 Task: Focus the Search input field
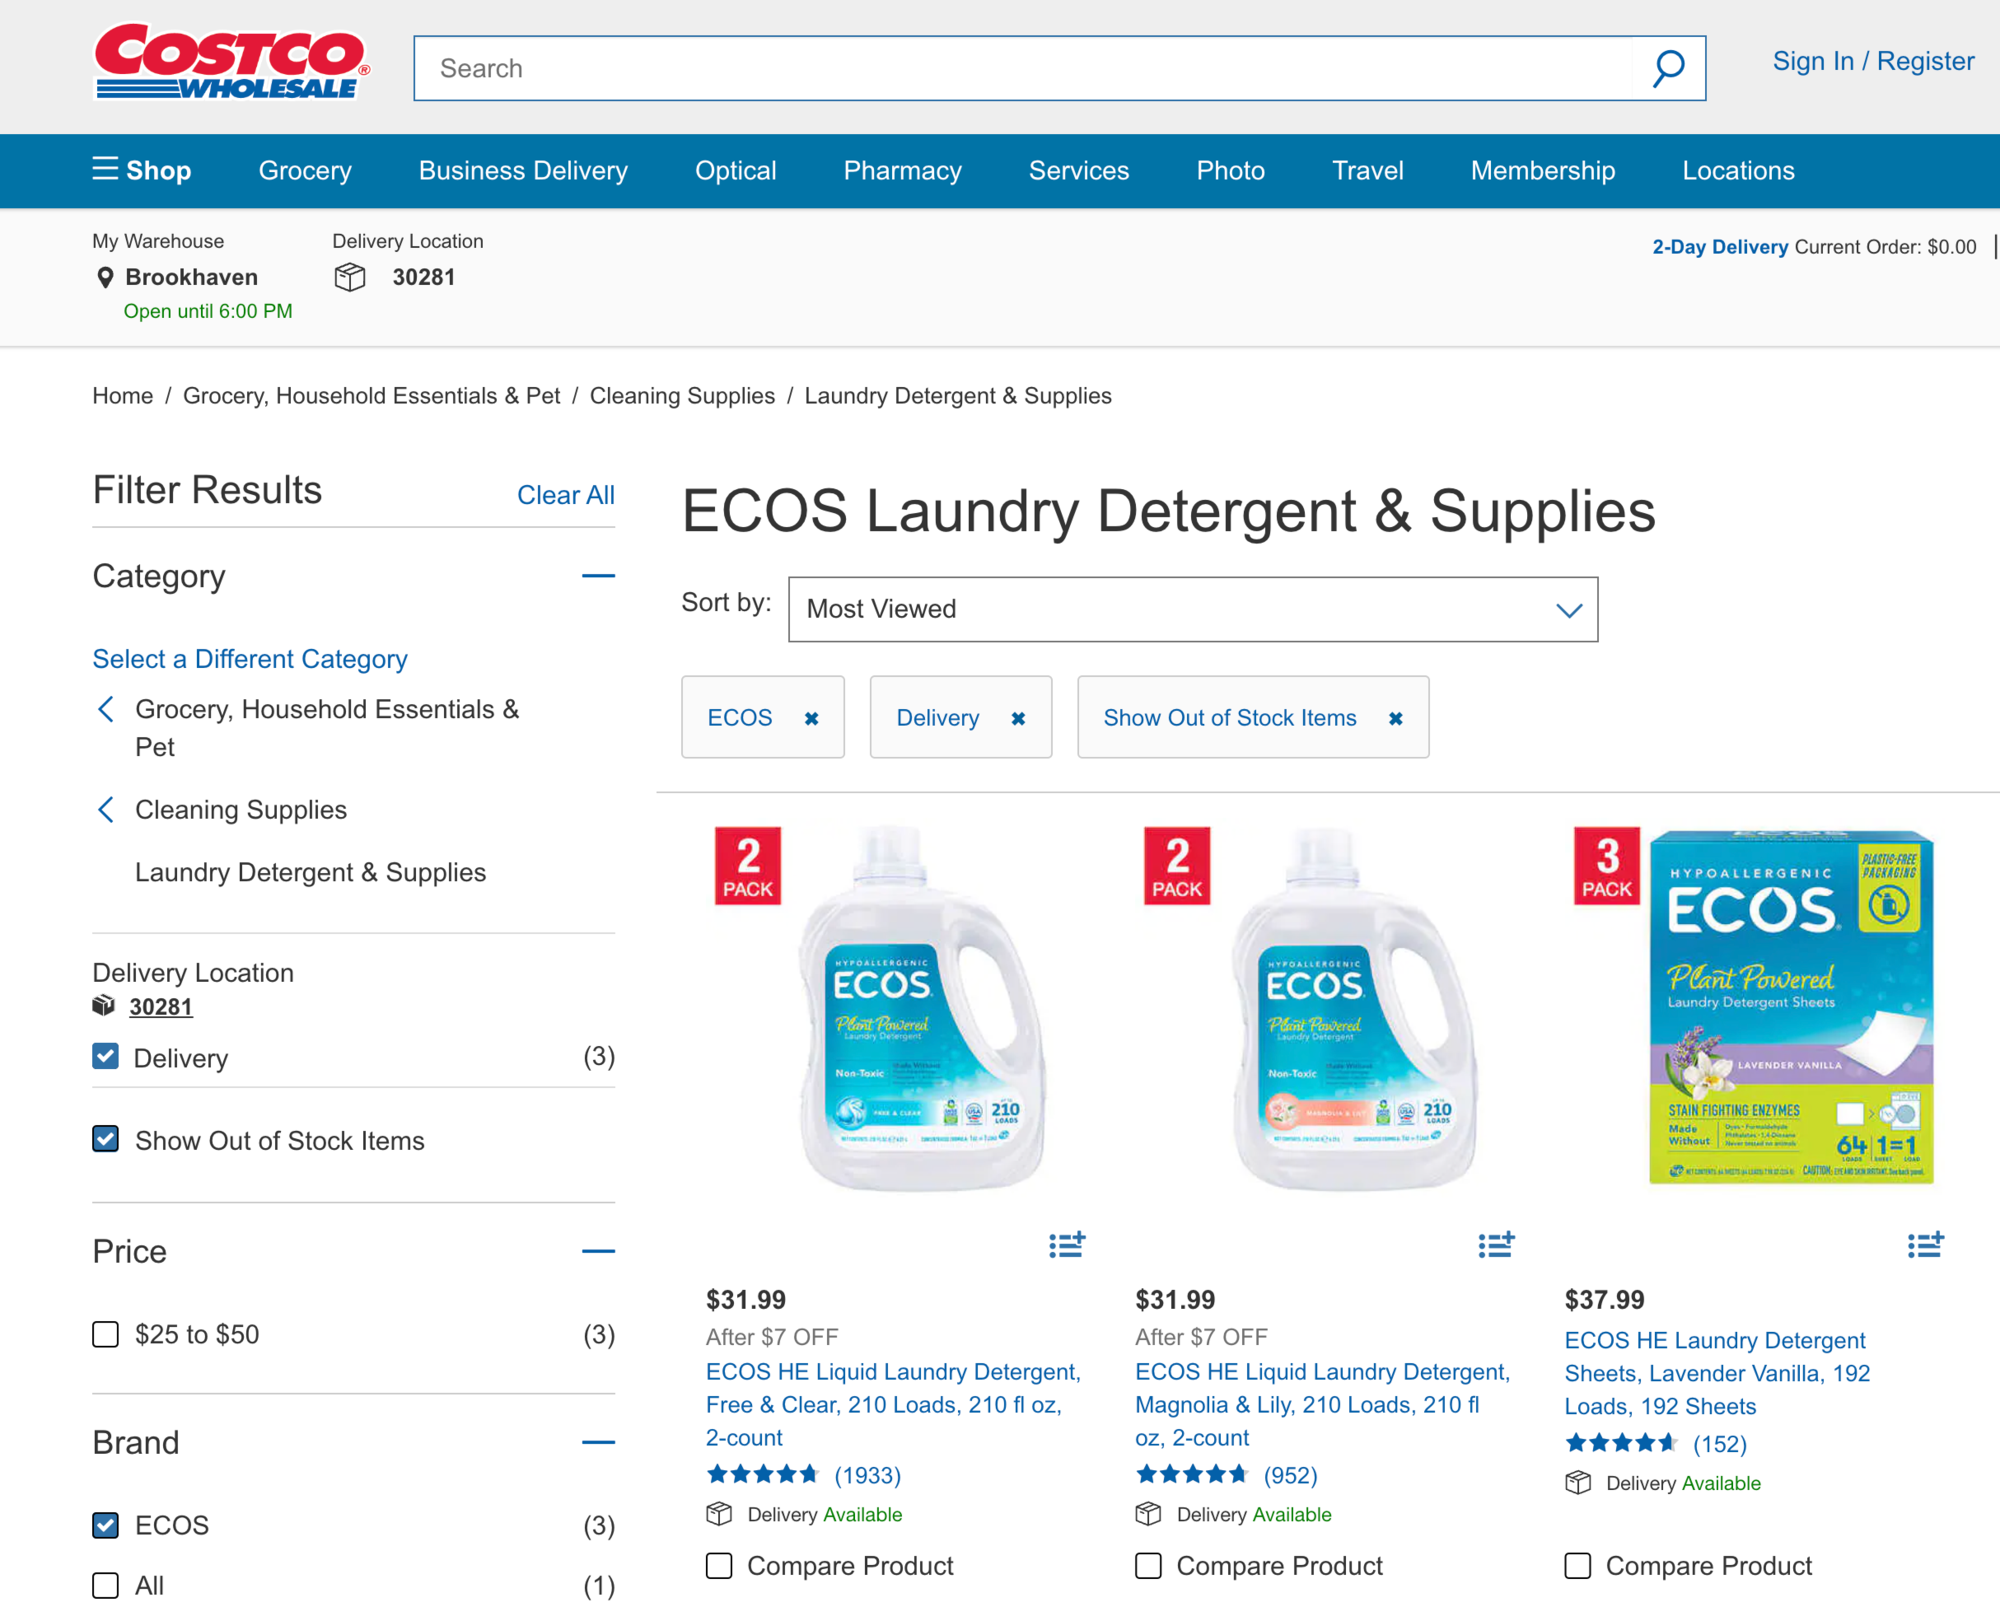[1020, 69]
